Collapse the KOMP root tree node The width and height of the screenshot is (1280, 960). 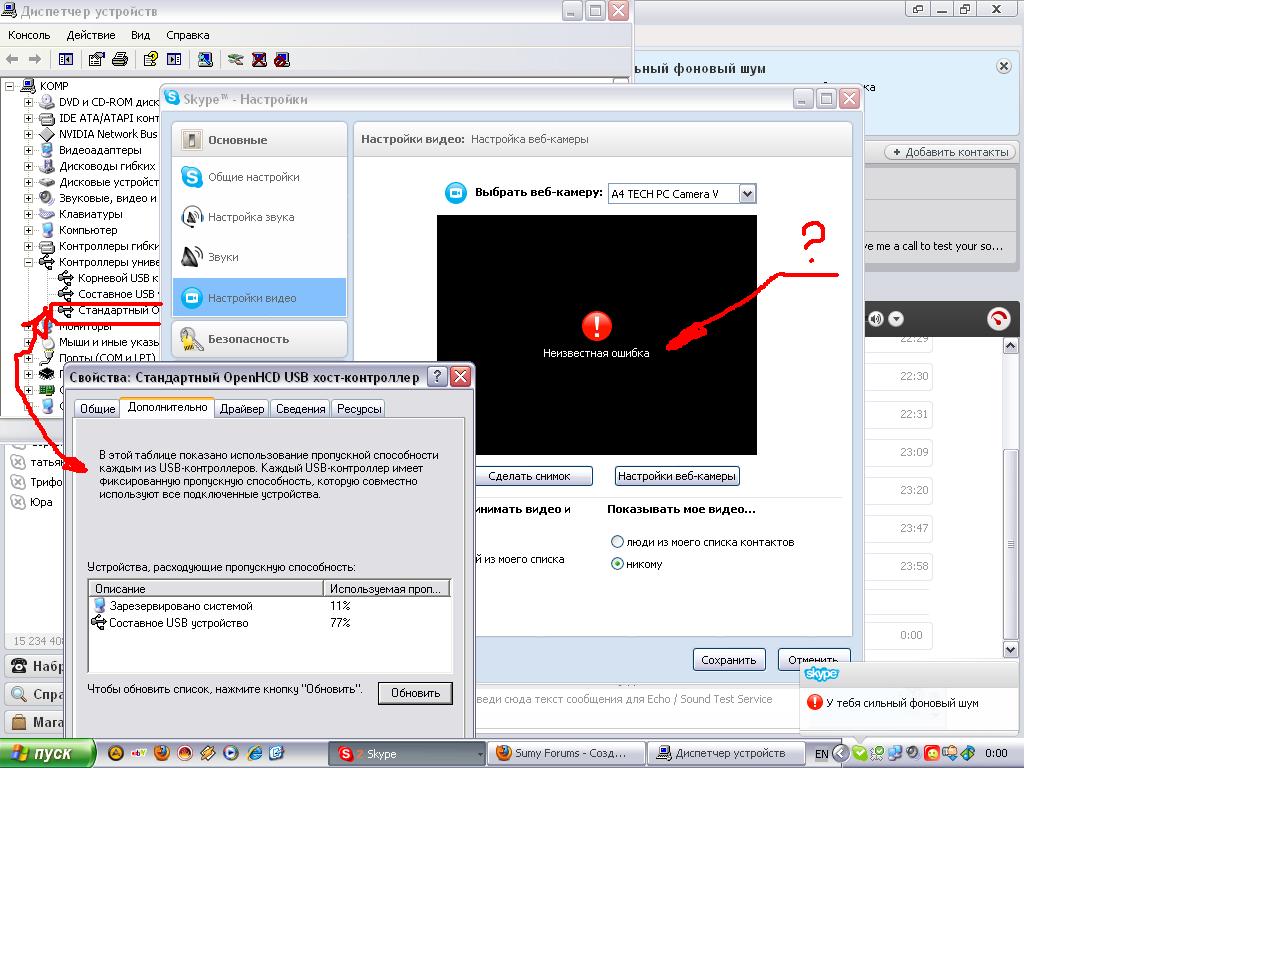pyautogui.click(x=10, y=86)
